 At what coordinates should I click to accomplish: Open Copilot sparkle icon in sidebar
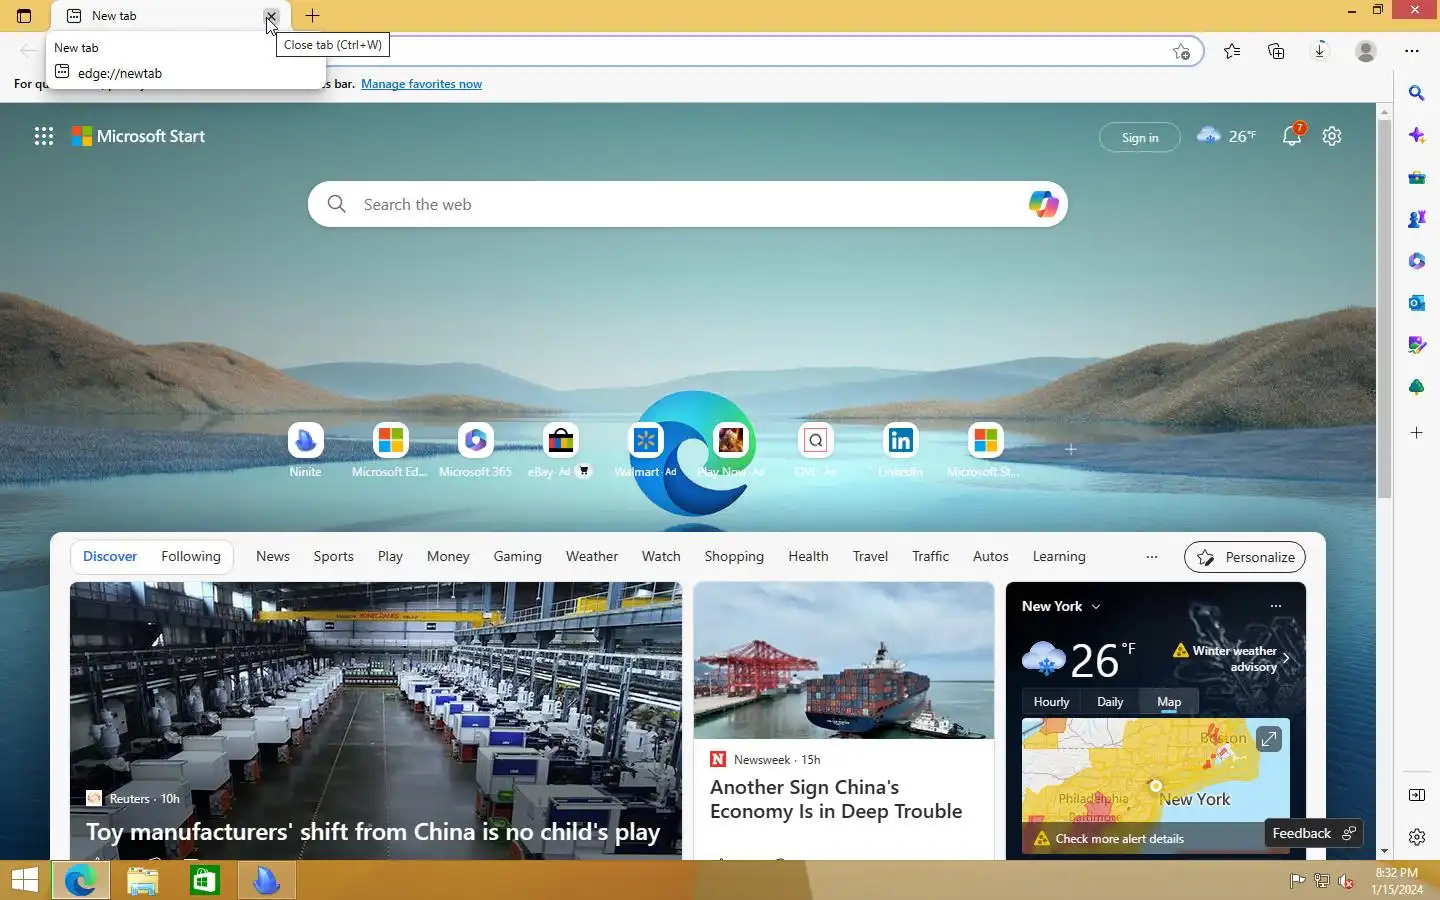click(x=1416, y=135)
